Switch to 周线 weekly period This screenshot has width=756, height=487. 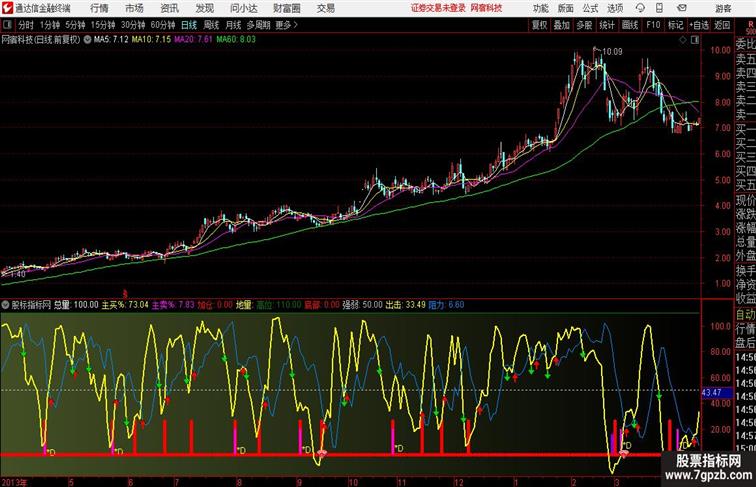pyautogui.click(x=211, y=25)
